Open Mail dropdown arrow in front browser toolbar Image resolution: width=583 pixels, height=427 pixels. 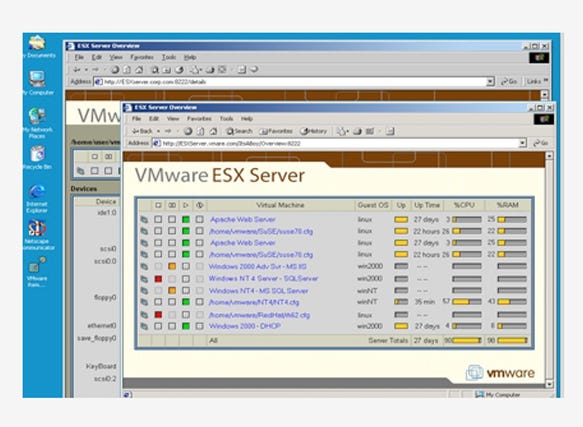347,131
